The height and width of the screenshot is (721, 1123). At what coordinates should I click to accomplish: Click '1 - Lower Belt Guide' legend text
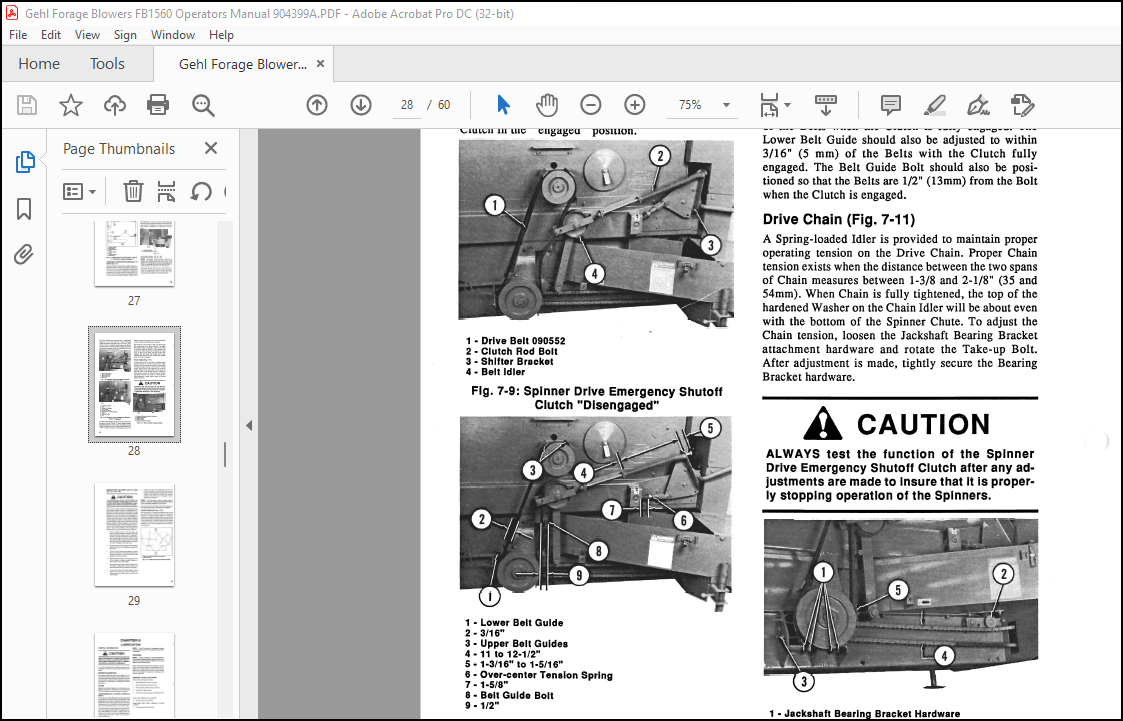tap(514, 623)
